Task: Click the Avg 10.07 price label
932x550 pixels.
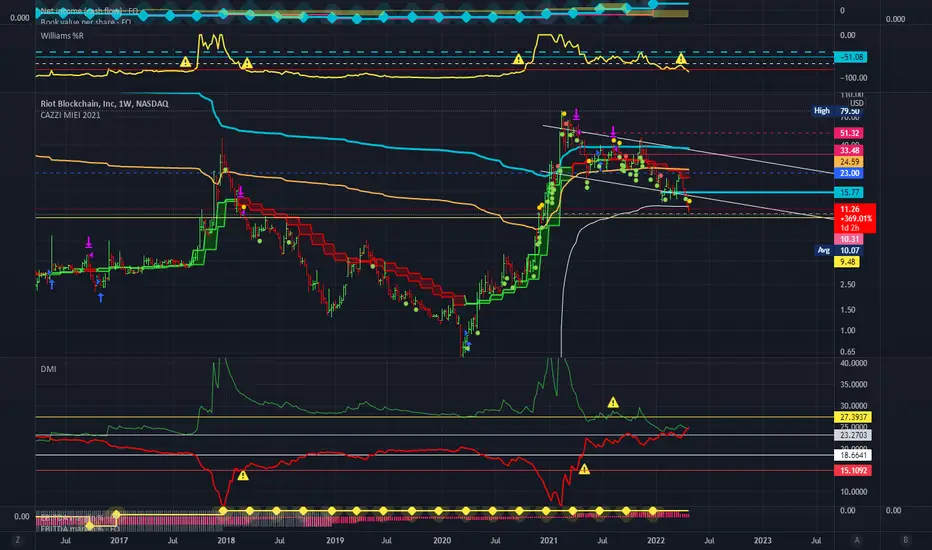Action: point(839,250)
